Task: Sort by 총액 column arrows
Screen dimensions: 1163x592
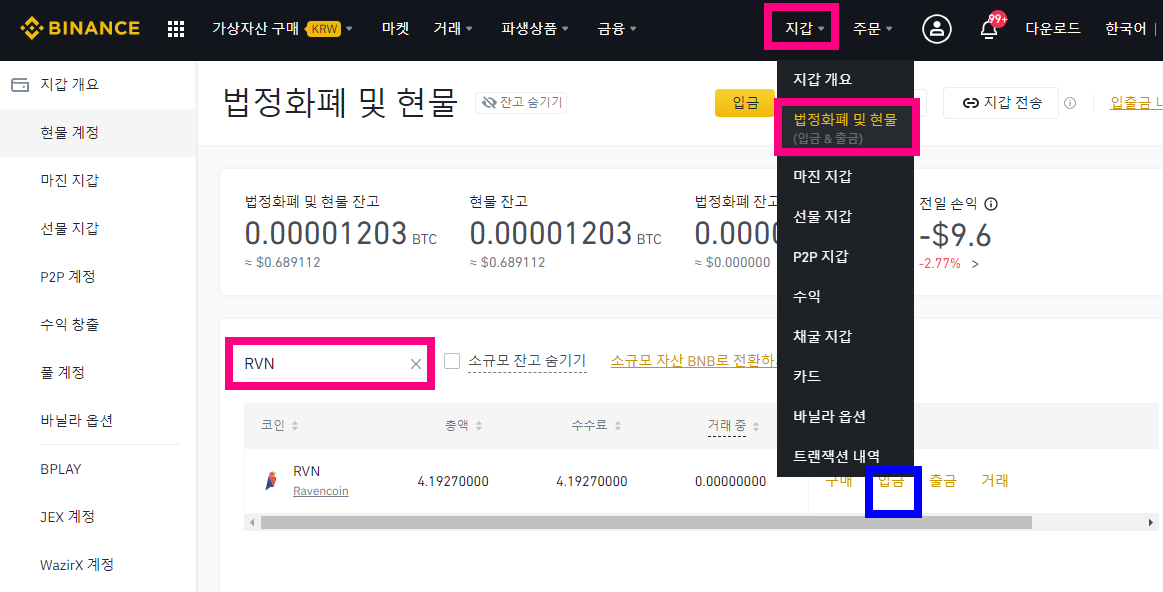Action: (x=478, y=427)
